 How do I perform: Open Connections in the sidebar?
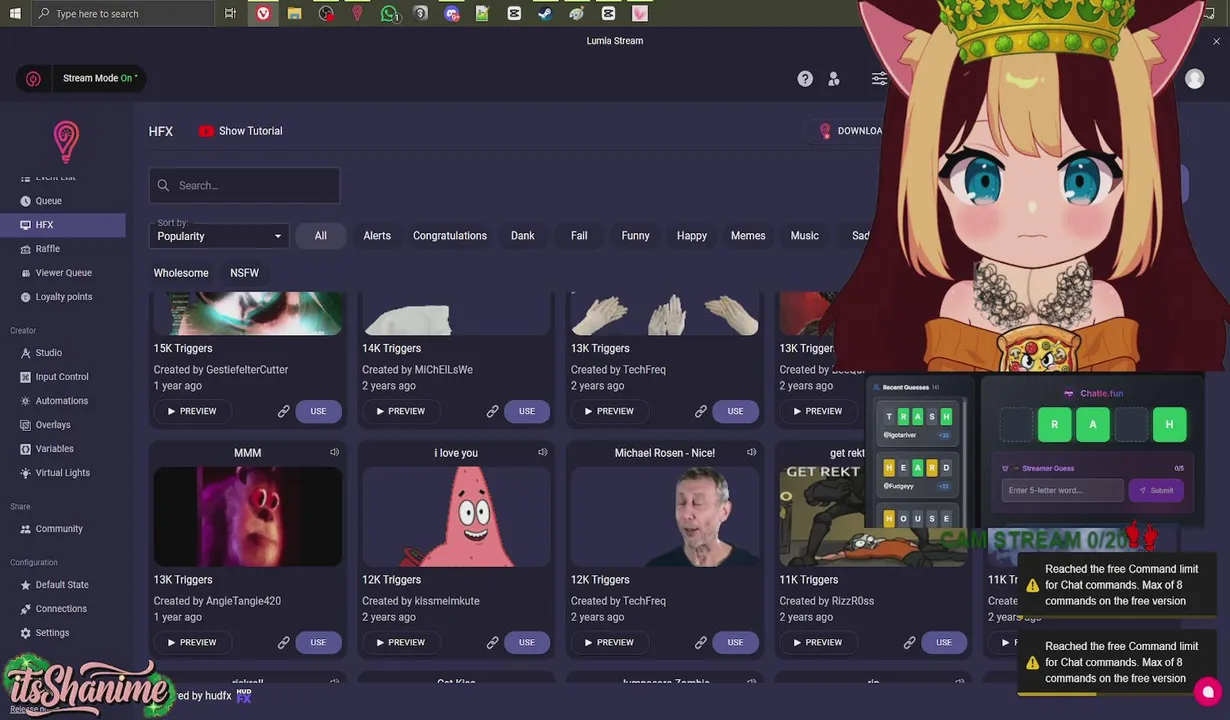click(62, 609)
